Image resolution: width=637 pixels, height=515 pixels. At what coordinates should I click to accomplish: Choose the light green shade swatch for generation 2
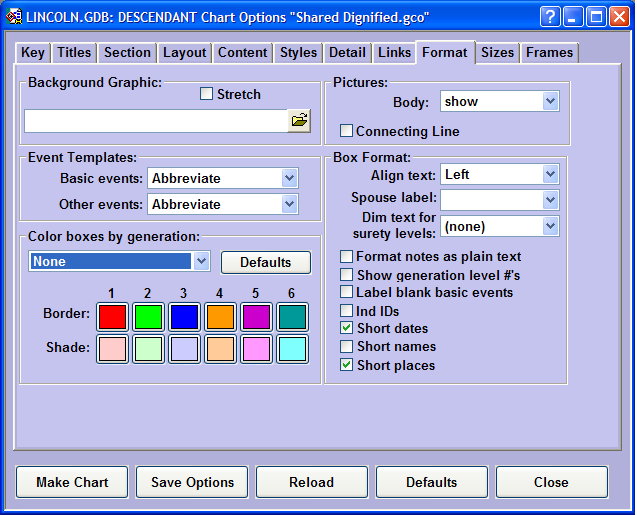tap(148, 349)
